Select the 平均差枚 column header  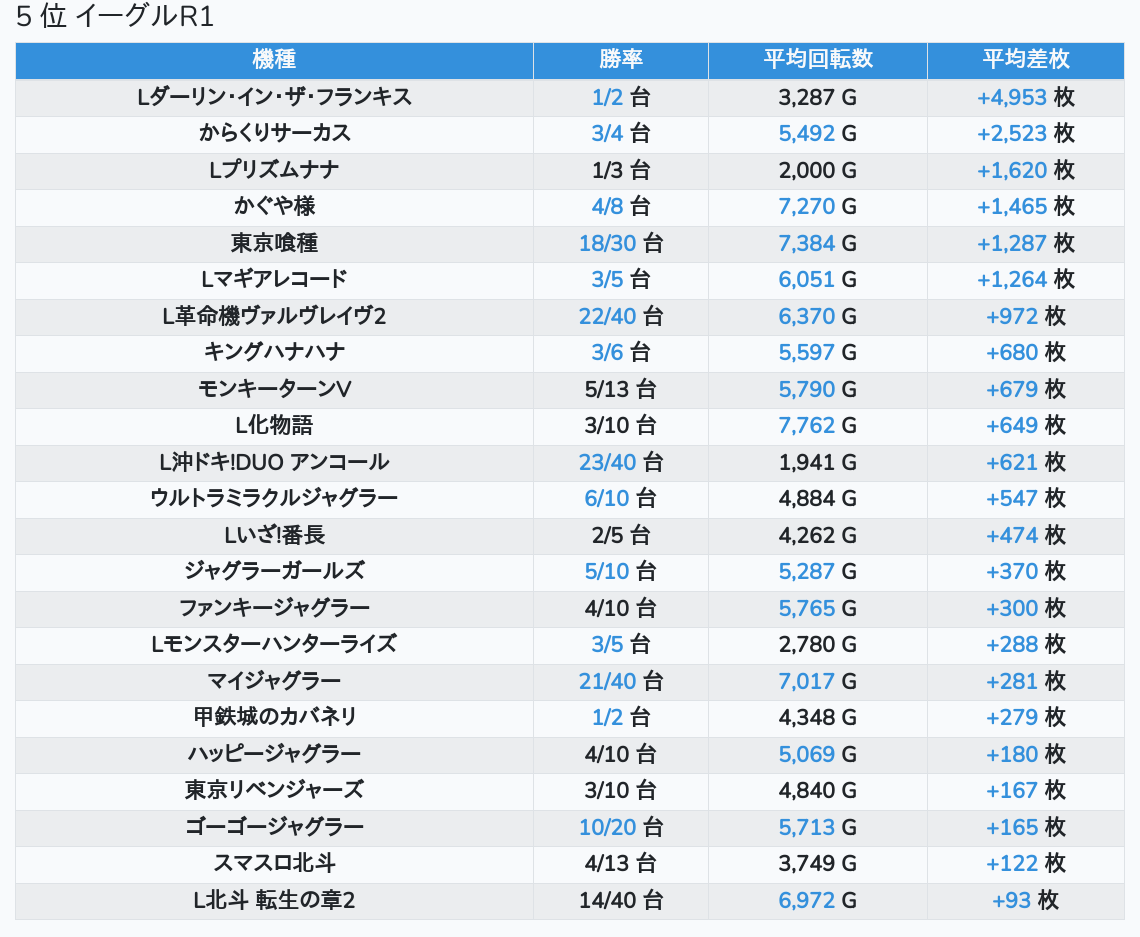pos(1026,60)
